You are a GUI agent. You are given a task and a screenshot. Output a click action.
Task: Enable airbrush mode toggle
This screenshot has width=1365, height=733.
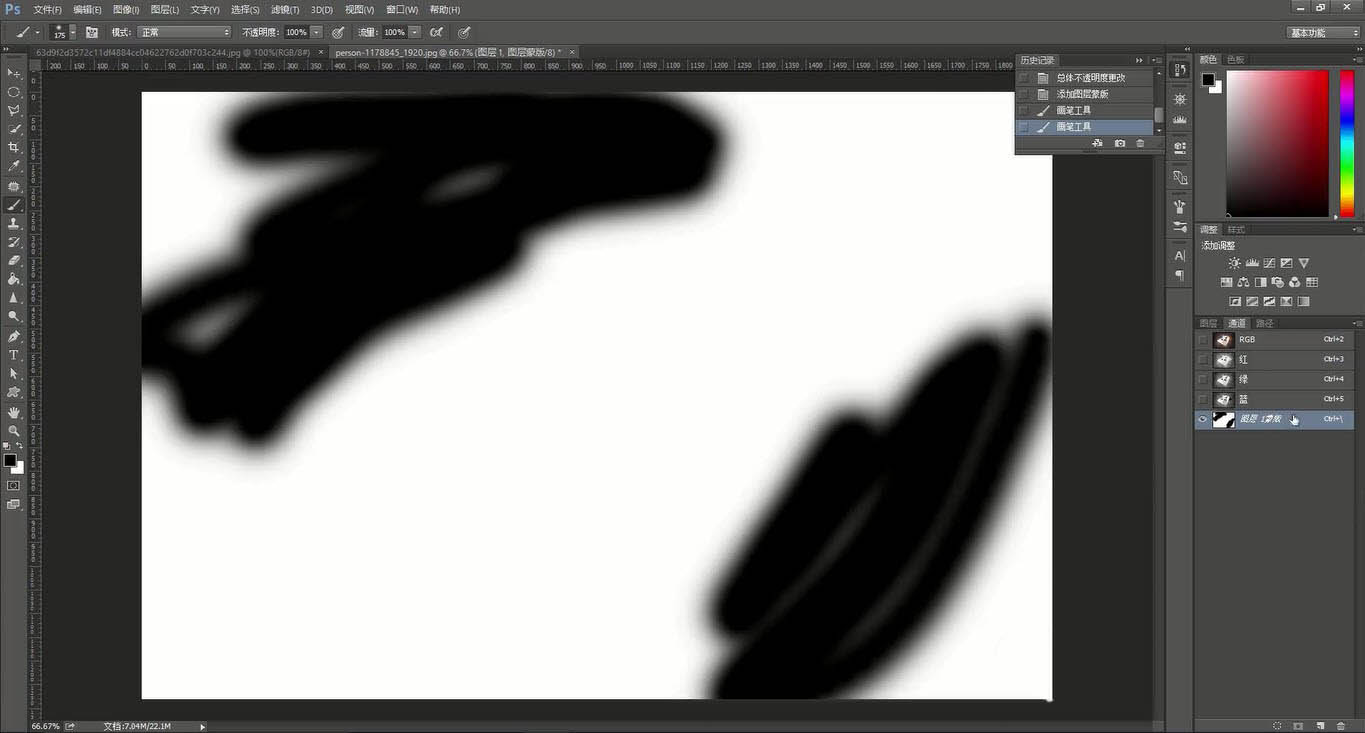click(437, 32)
